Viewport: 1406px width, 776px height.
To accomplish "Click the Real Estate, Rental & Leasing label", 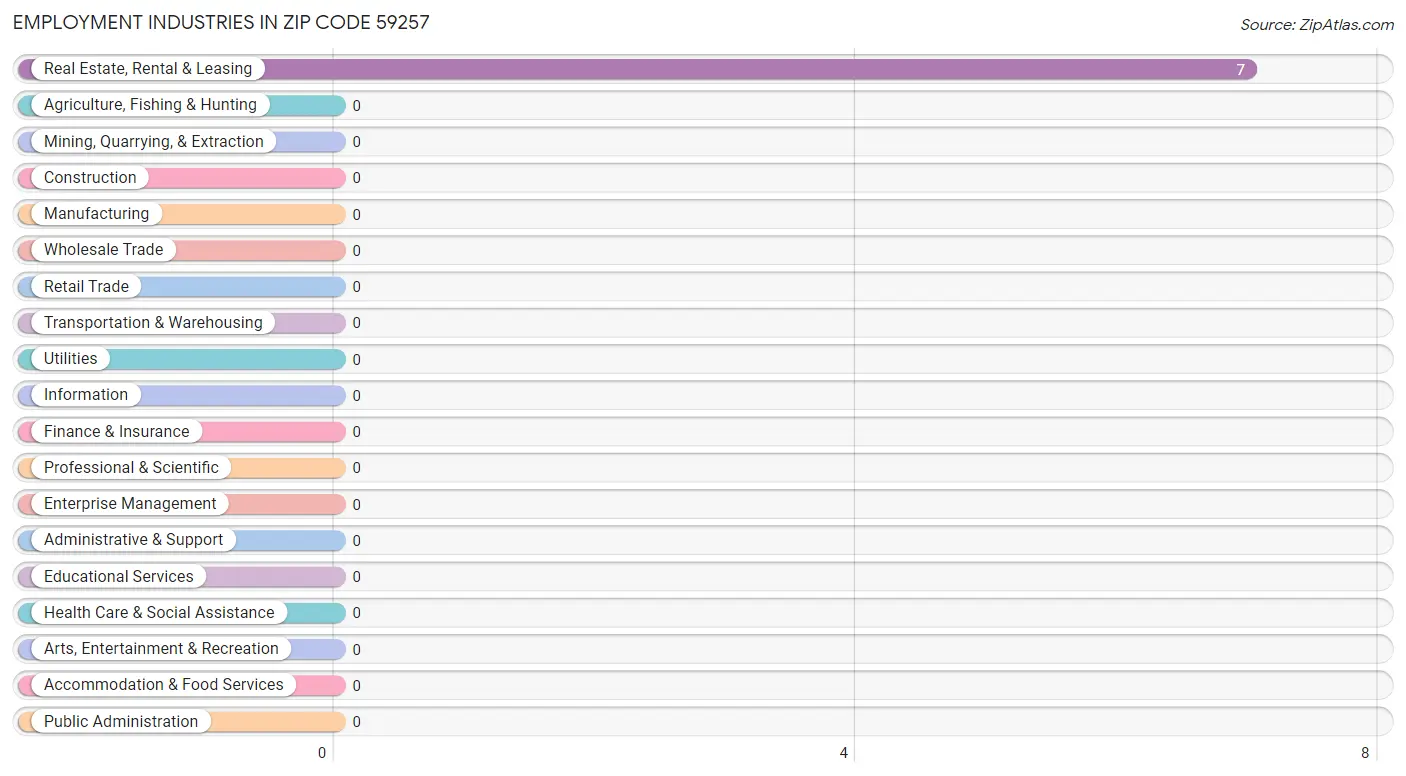I will 148,69.
